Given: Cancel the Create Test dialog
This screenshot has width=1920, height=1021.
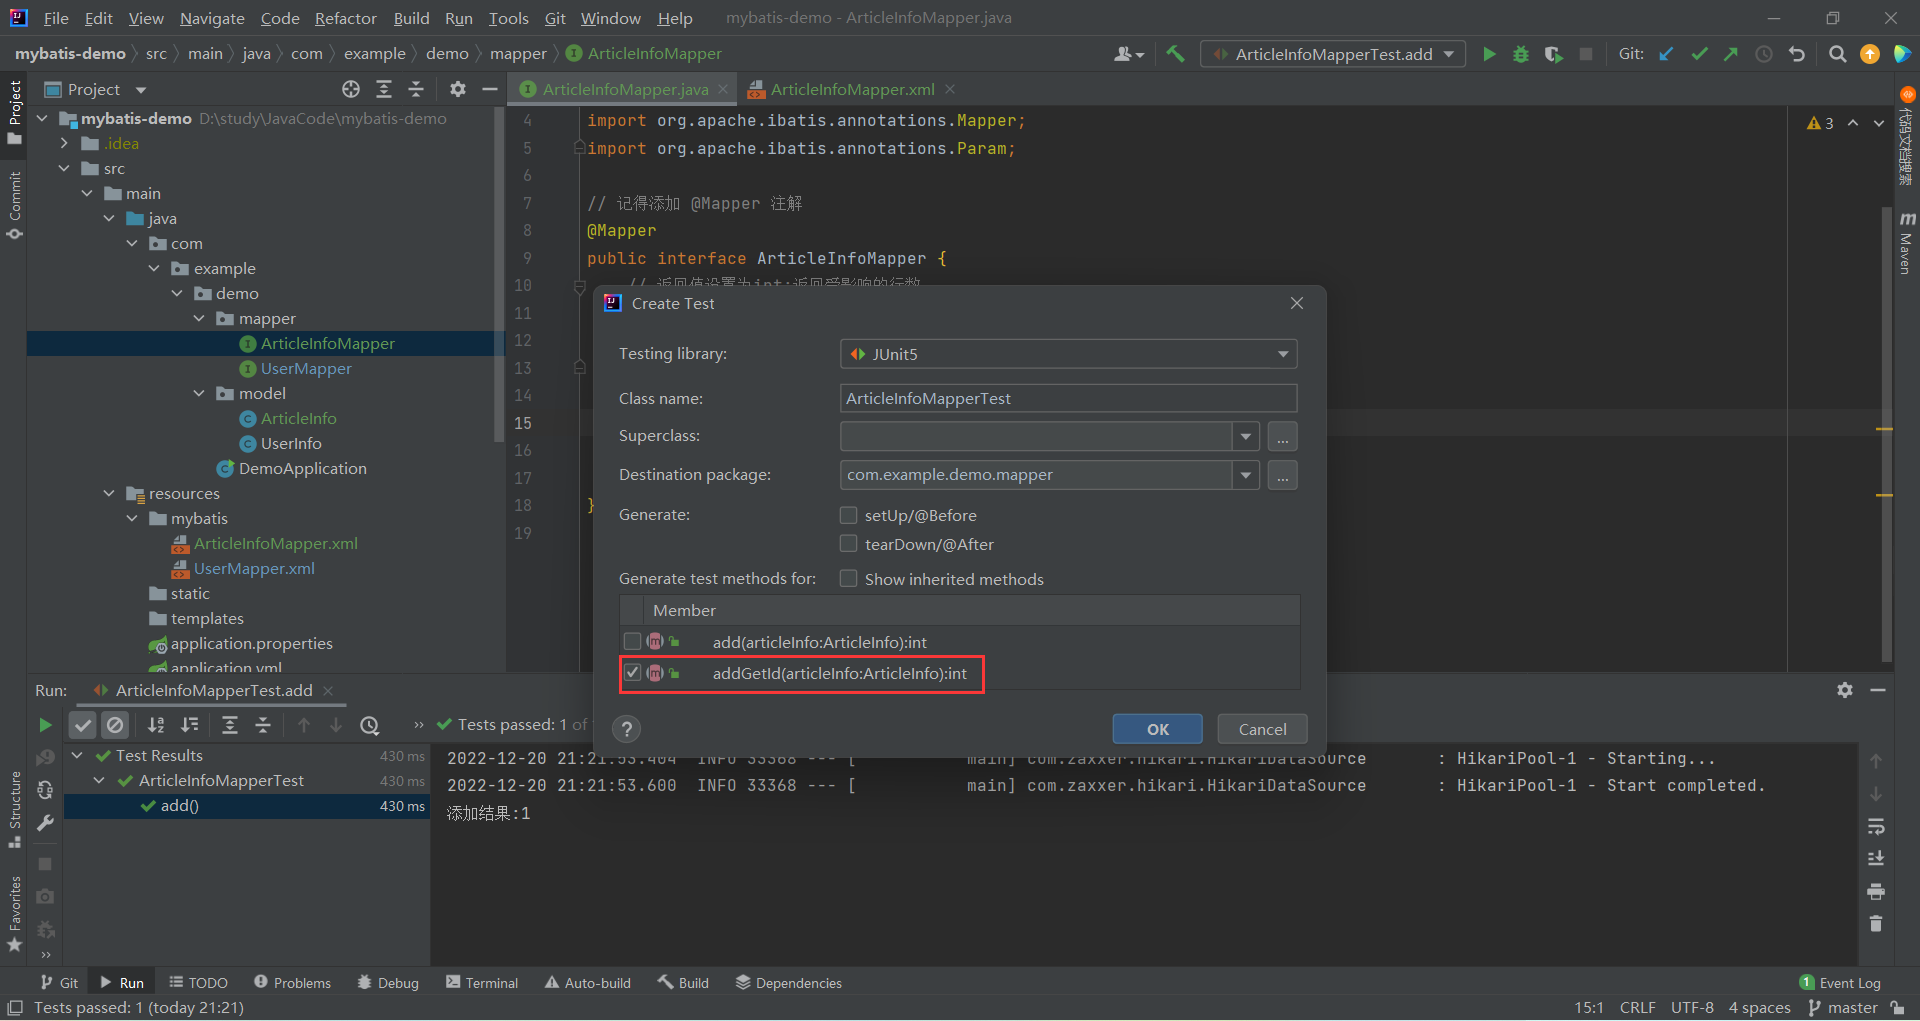Looking at the screenshot, I should coord(1262,729).
